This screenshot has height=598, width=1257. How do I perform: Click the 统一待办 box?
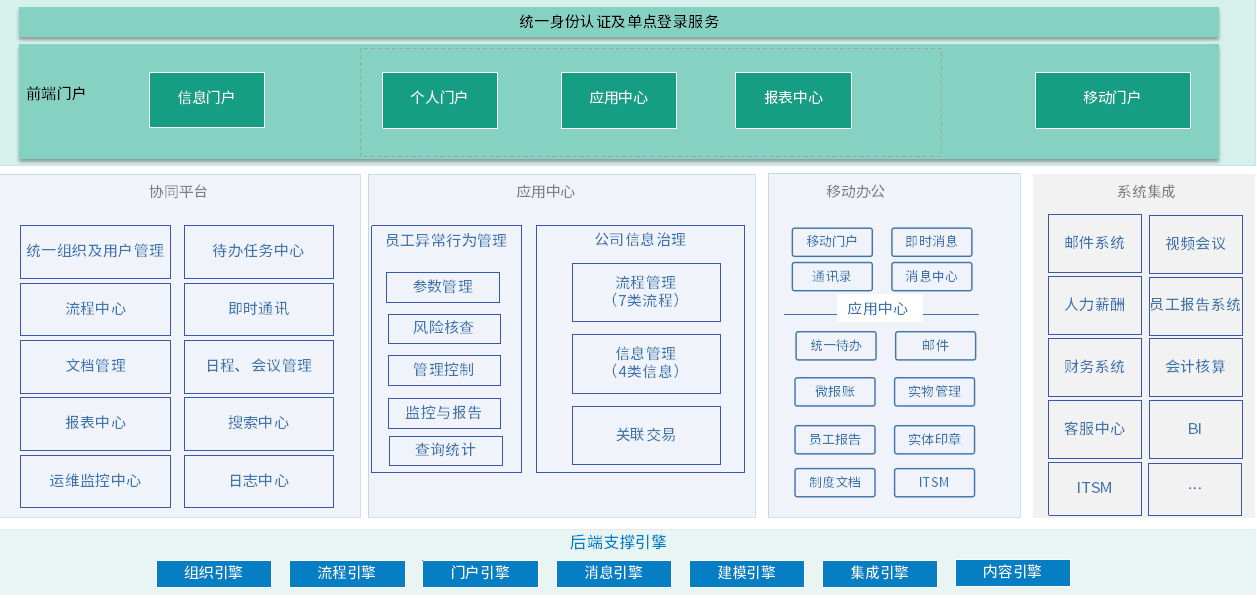(836, 346)
